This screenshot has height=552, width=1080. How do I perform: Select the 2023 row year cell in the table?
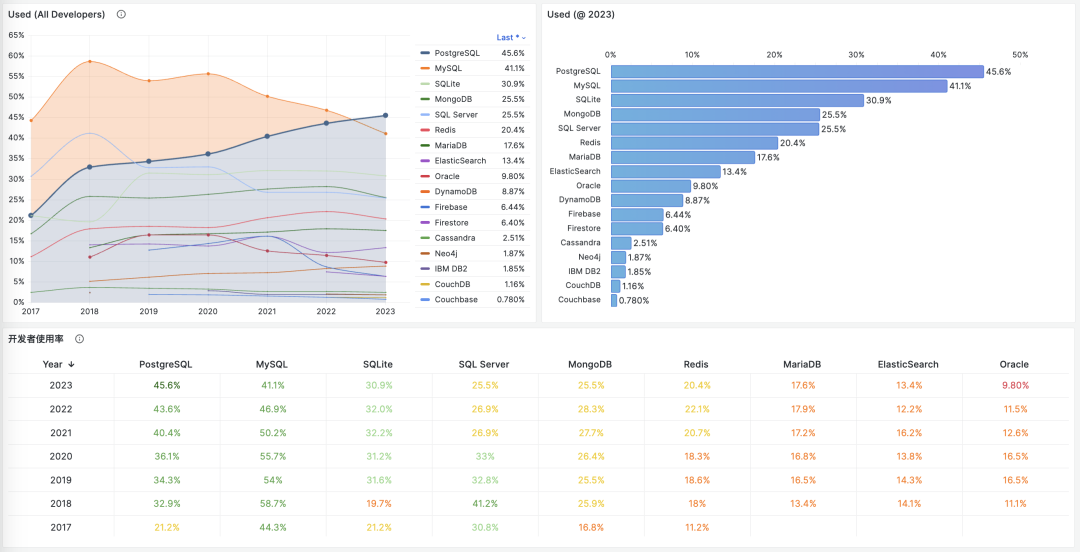click(x=60, y=385)
